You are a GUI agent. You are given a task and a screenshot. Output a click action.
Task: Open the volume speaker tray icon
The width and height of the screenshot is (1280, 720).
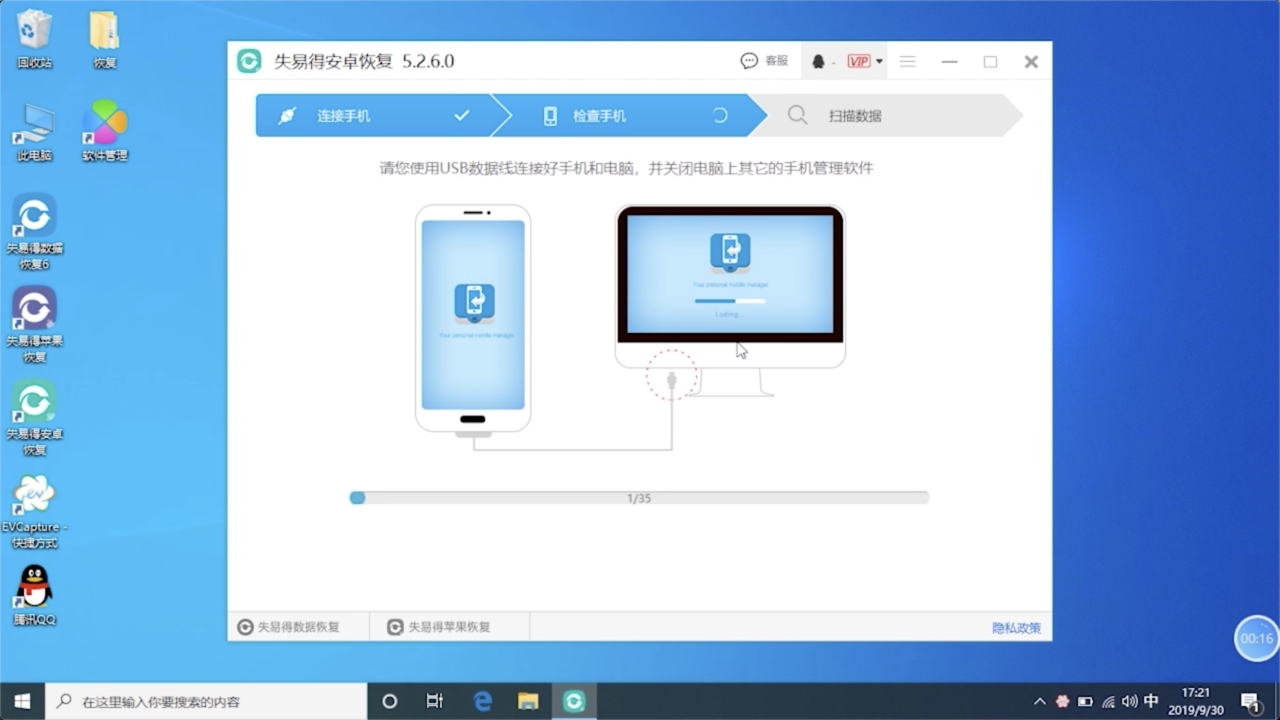[x=1130, y=702]
